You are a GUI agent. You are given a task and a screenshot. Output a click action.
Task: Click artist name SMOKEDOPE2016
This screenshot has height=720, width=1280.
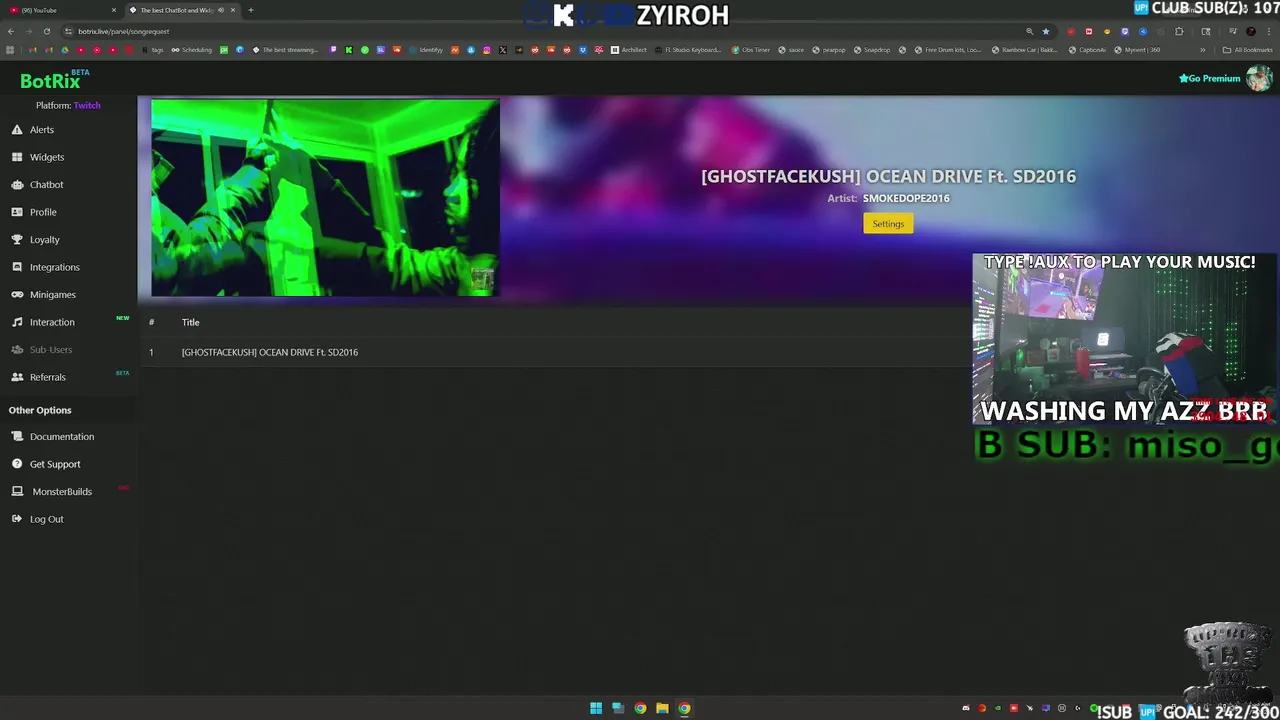(x=906, y=198)
